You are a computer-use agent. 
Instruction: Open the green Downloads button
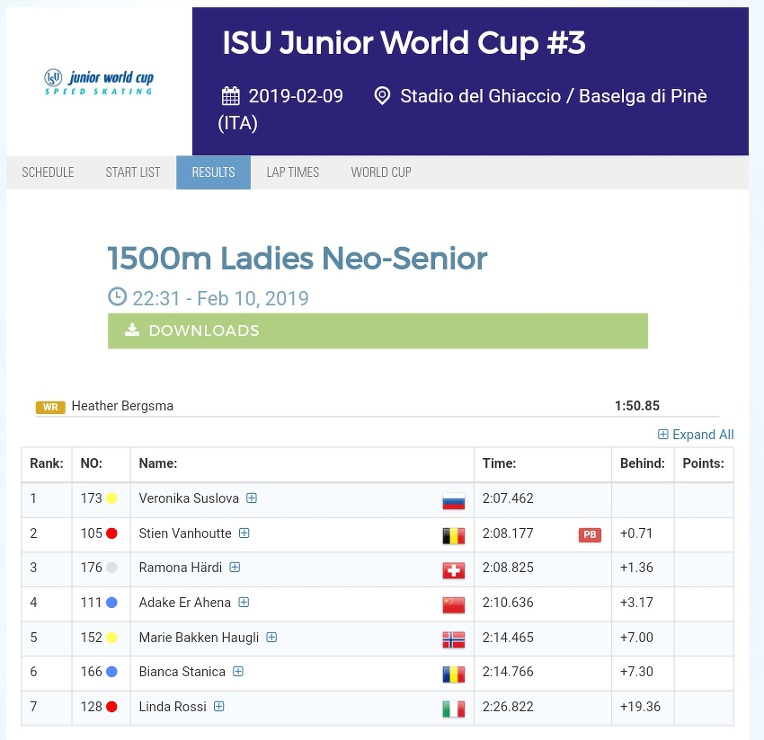[x=377, y=331]
